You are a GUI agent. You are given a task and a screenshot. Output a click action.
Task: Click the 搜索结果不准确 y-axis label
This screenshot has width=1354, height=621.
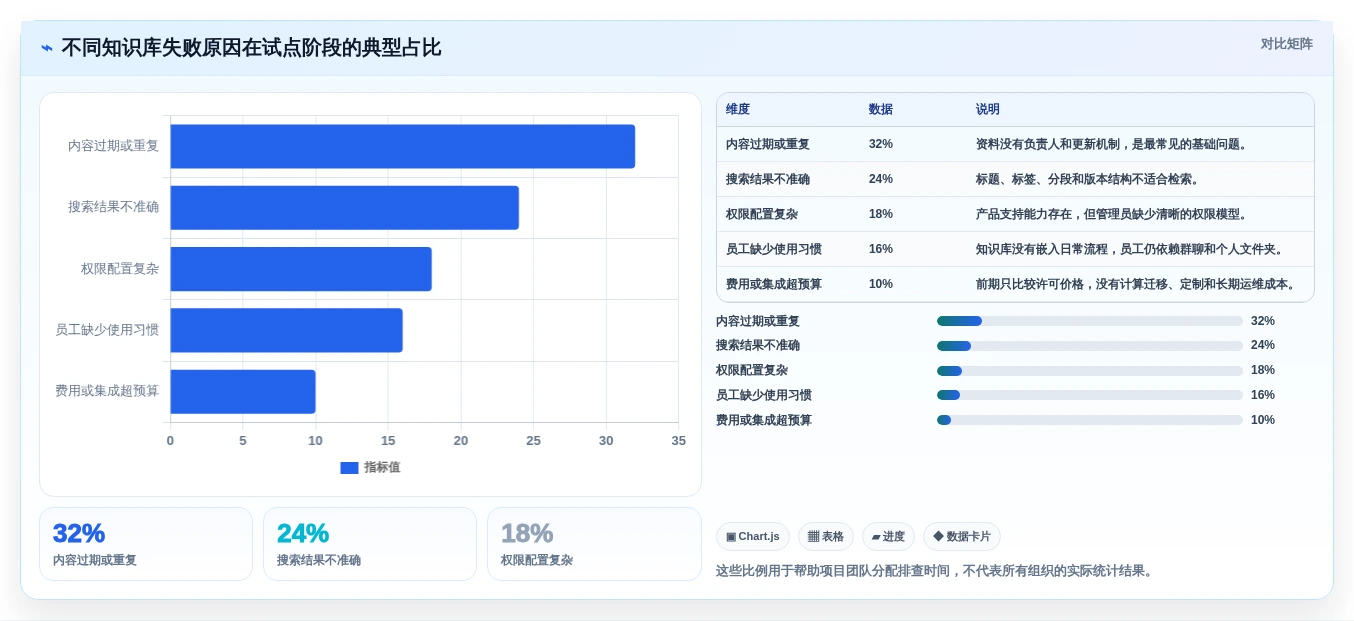(x=113, y=207)
